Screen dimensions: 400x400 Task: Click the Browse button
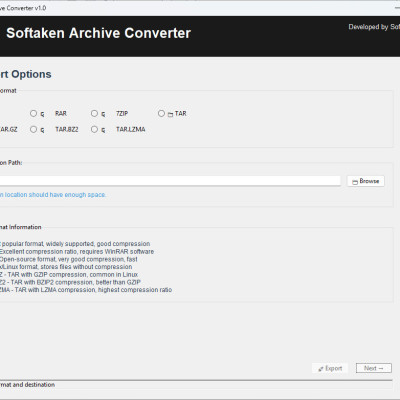366,181
